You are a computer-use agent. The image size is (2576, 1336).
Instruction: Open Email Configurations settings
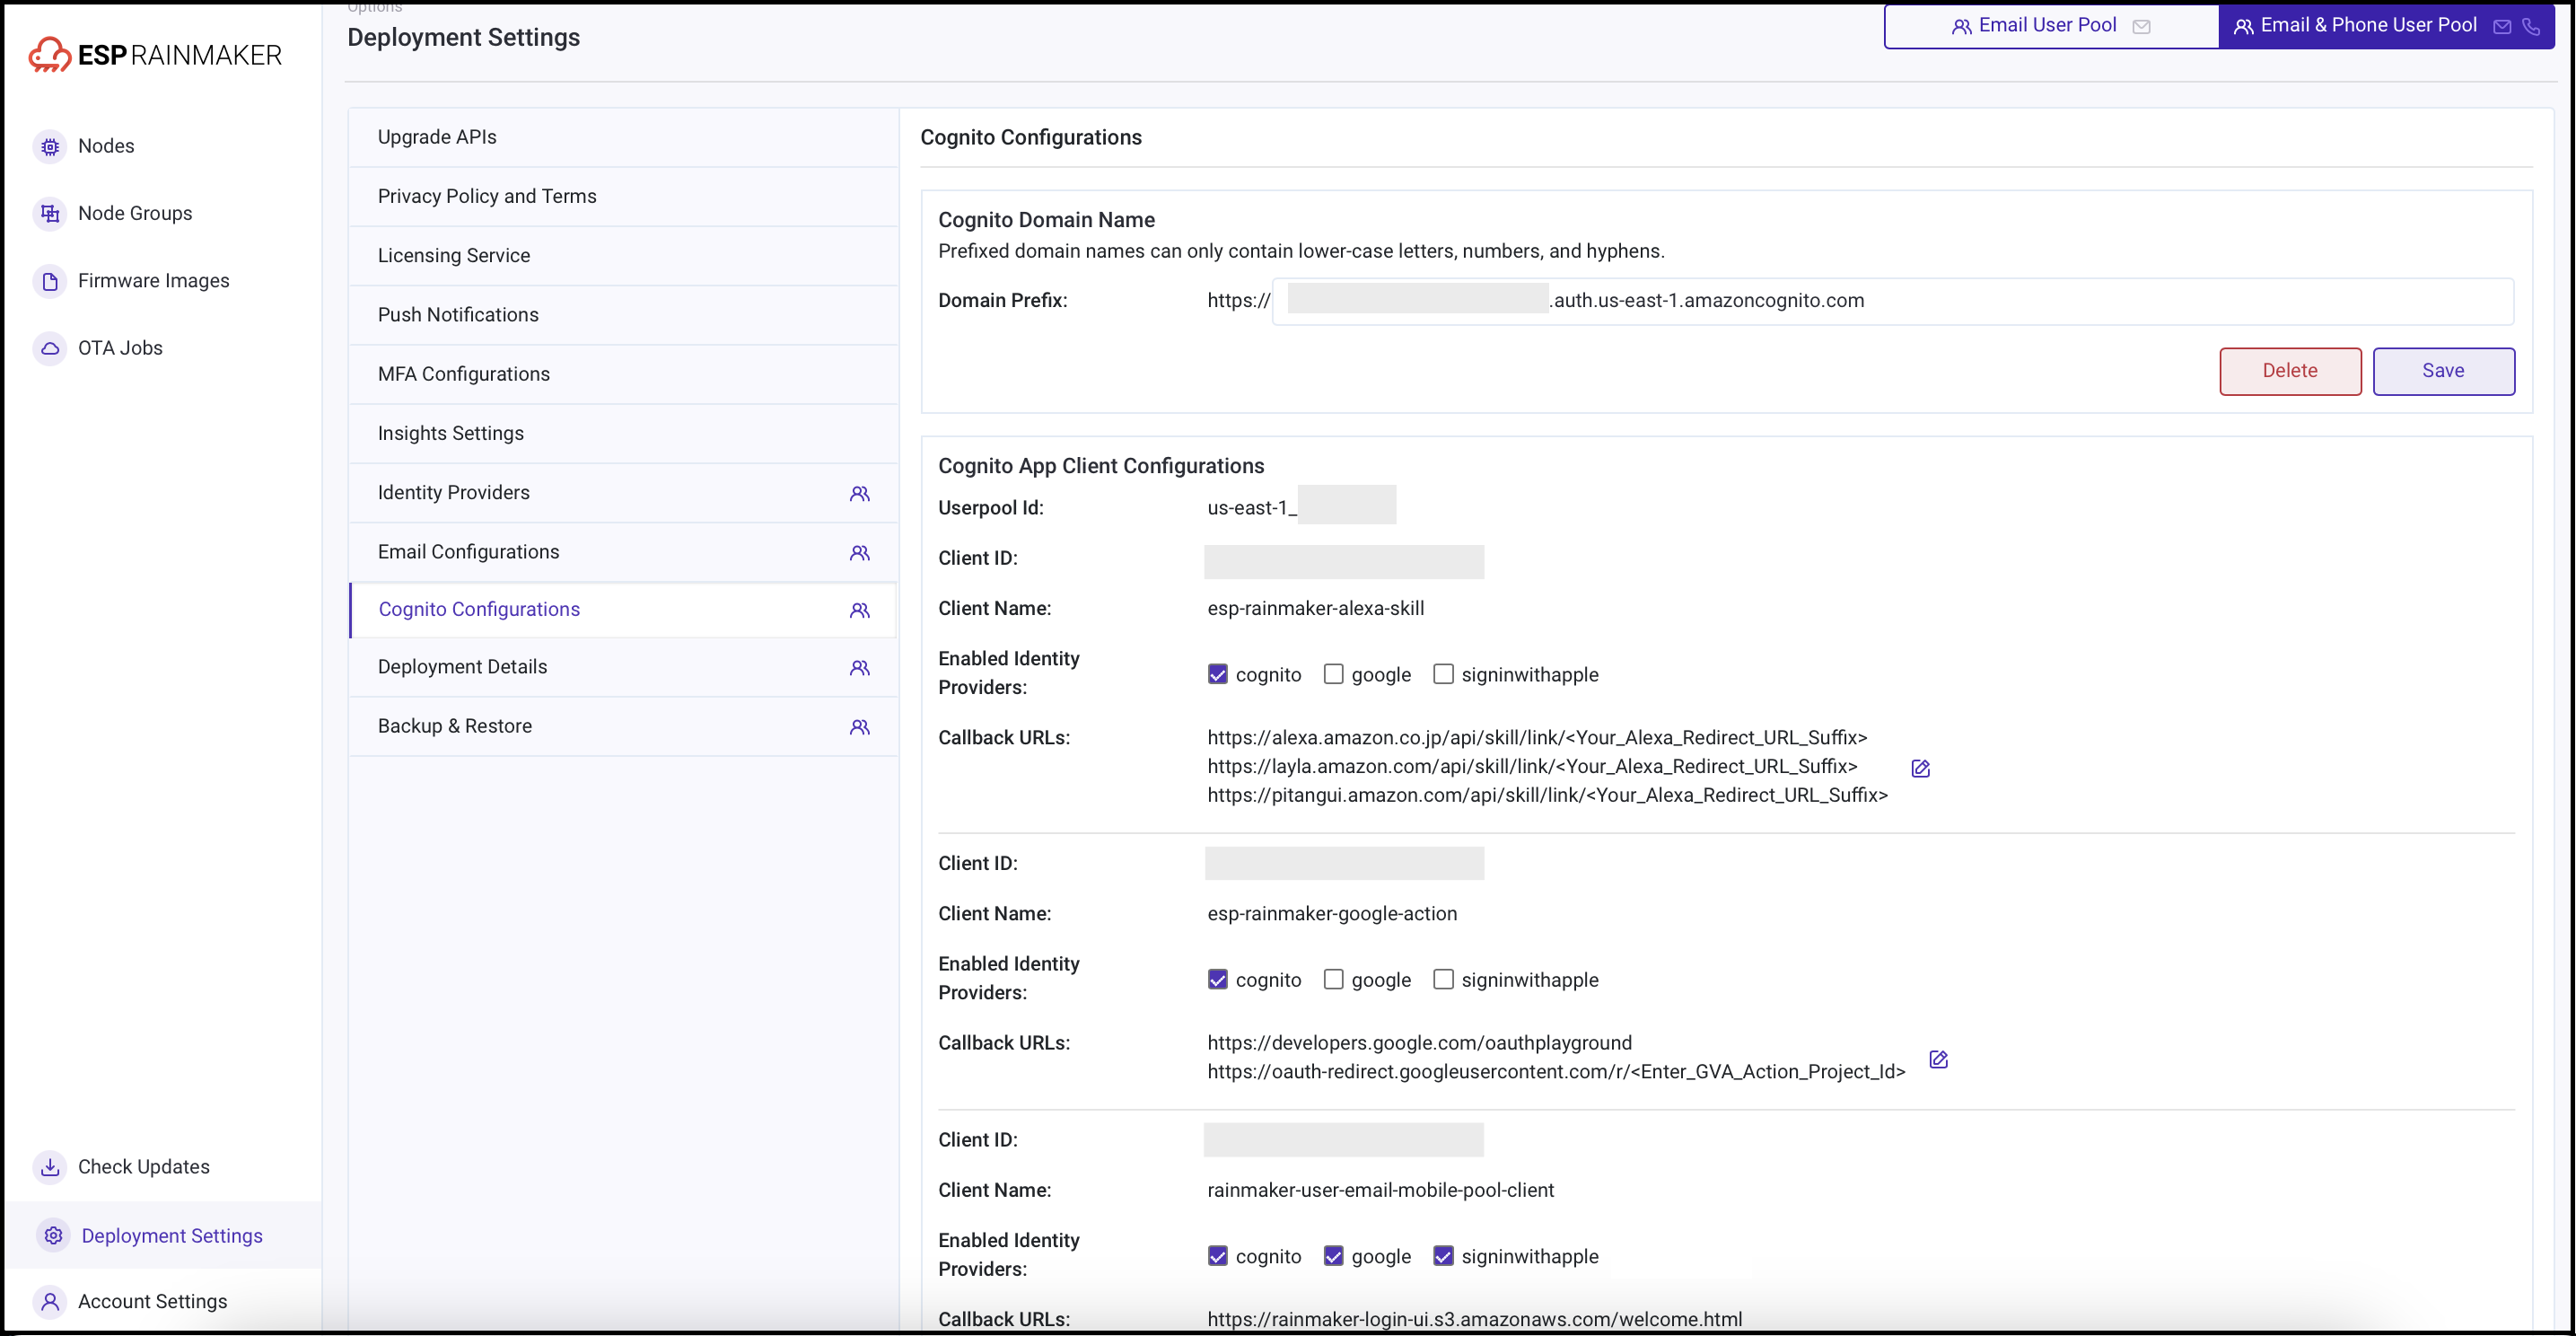tap(624, 552)
